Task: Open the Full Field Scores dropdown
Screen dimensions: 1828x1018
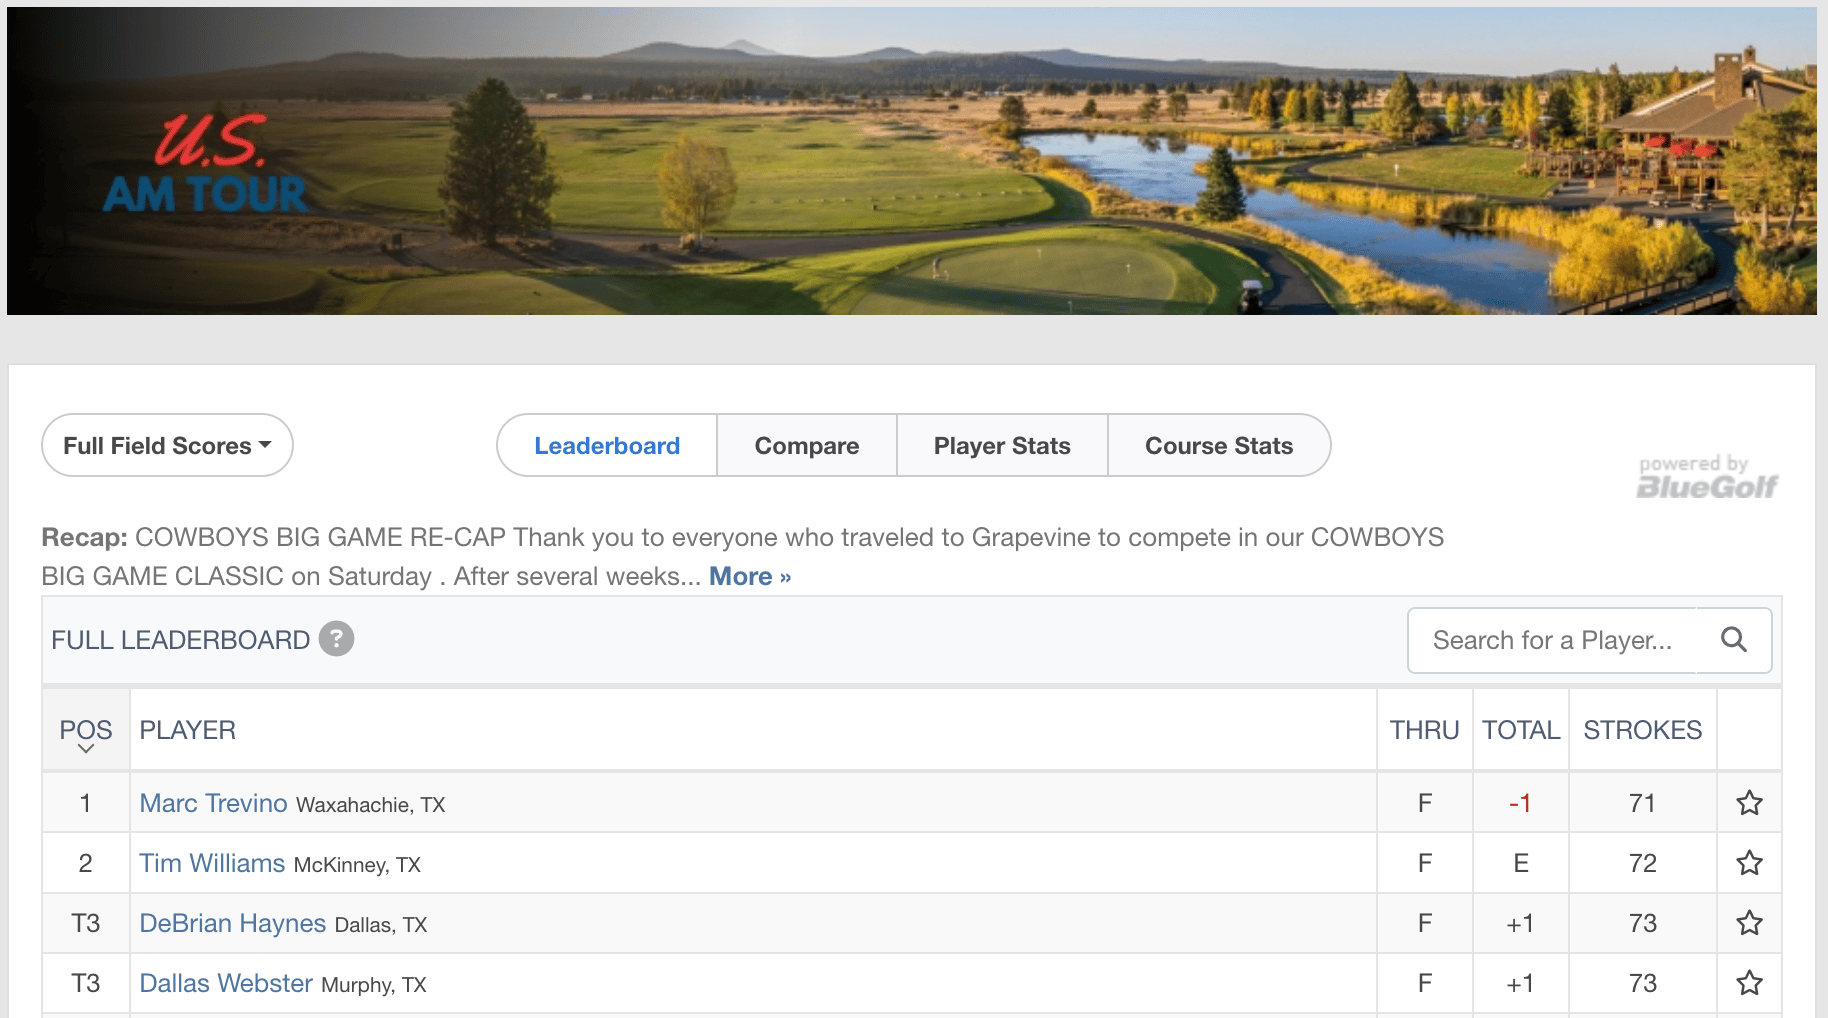Action: pyautogui.click(x=167, y=445)
